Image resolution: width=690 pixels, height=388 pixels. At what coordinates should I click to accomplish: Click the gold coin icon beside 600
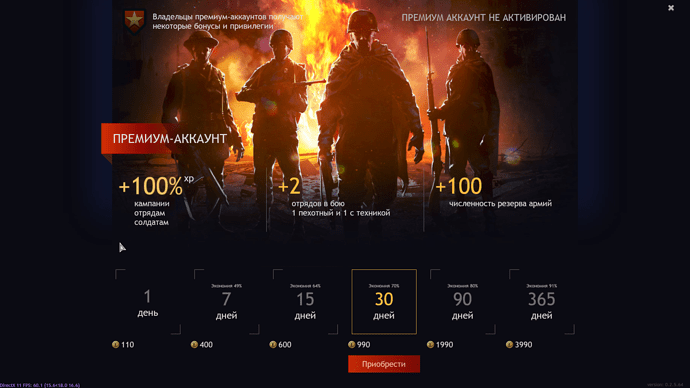pyautogui.click(x=273, y=344)
